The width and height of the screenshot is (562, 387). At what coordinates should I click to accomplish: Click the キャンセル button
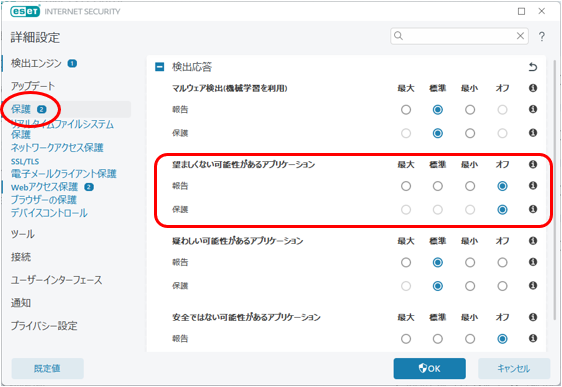click(514, 368)
